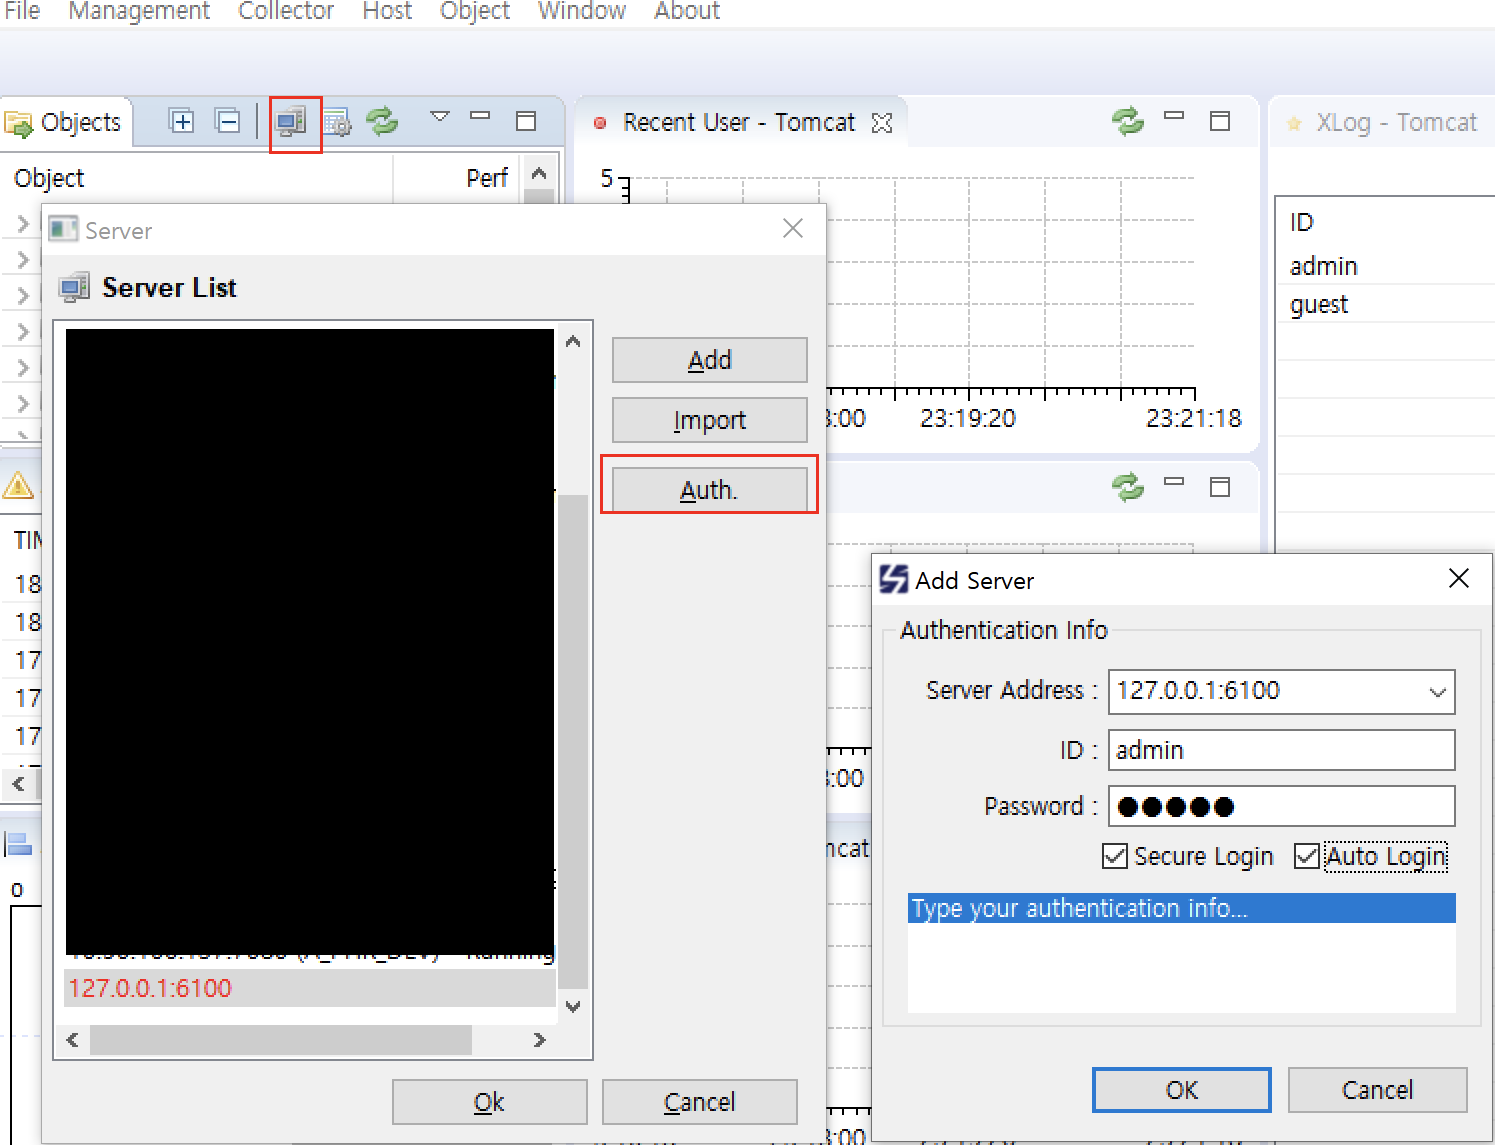The image size is (1495, 1145).
Task: Click the ID input field containing admin
Action: pyautogui.click(x=1282, y=750)
